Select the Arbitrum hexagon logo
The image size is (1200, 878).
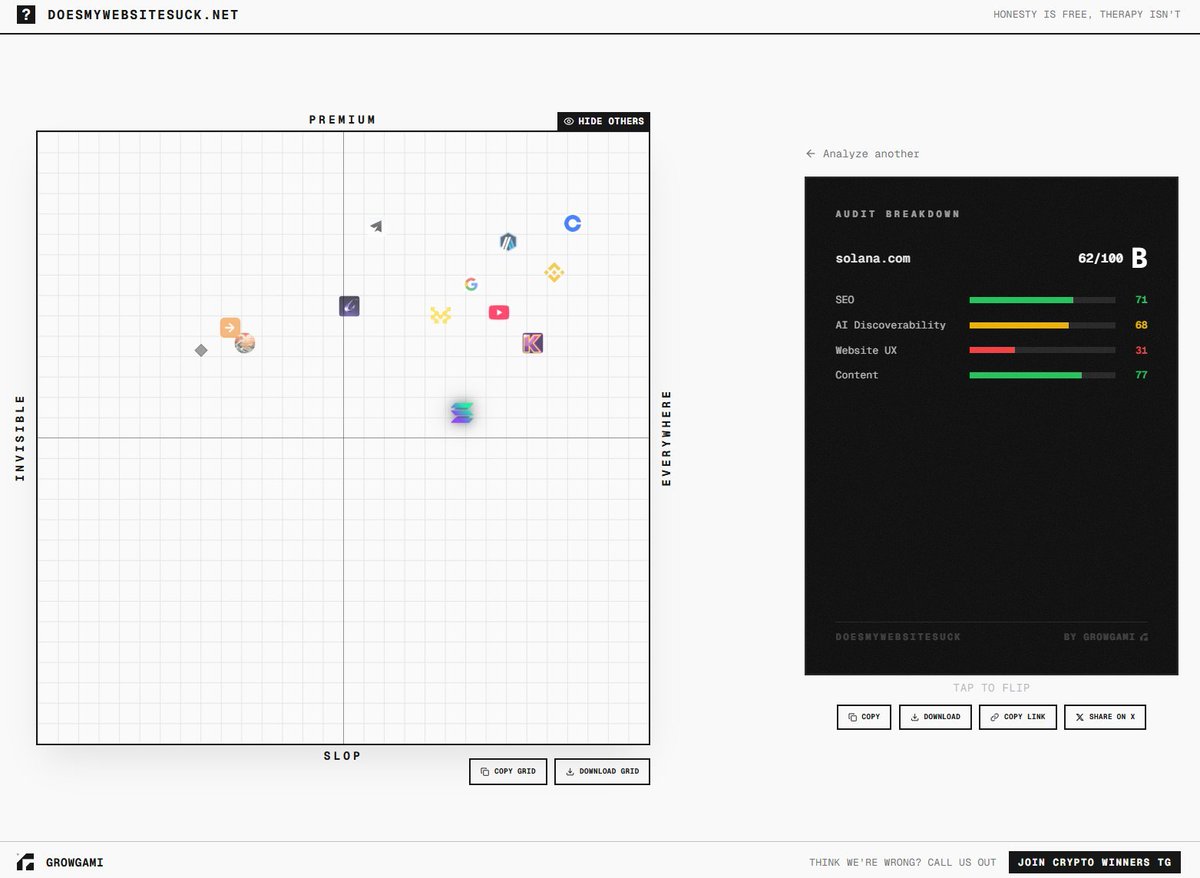508,241
